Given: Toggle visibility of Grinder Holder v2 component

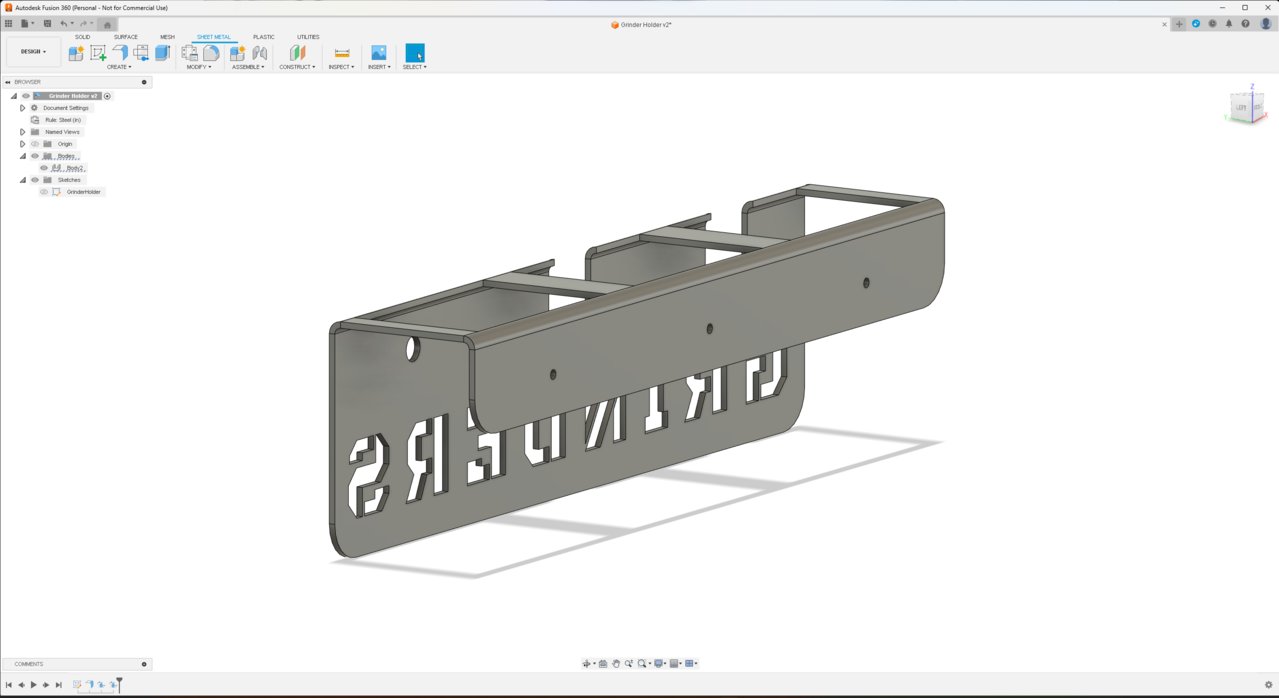Looking at the screenshot, I should tap(26, 96).
